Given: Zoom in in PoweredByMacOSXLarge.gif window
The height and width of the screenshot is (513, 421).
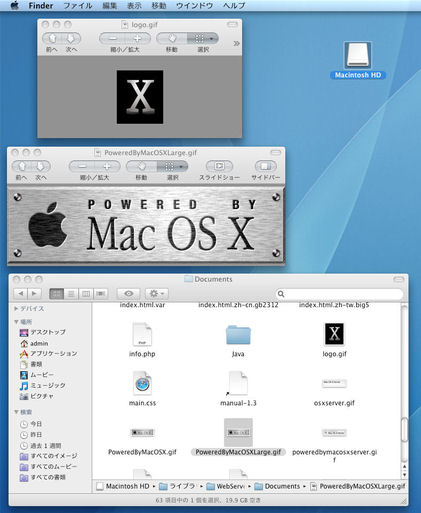Looking at the screenshot, I should click(x=107, y=166).
